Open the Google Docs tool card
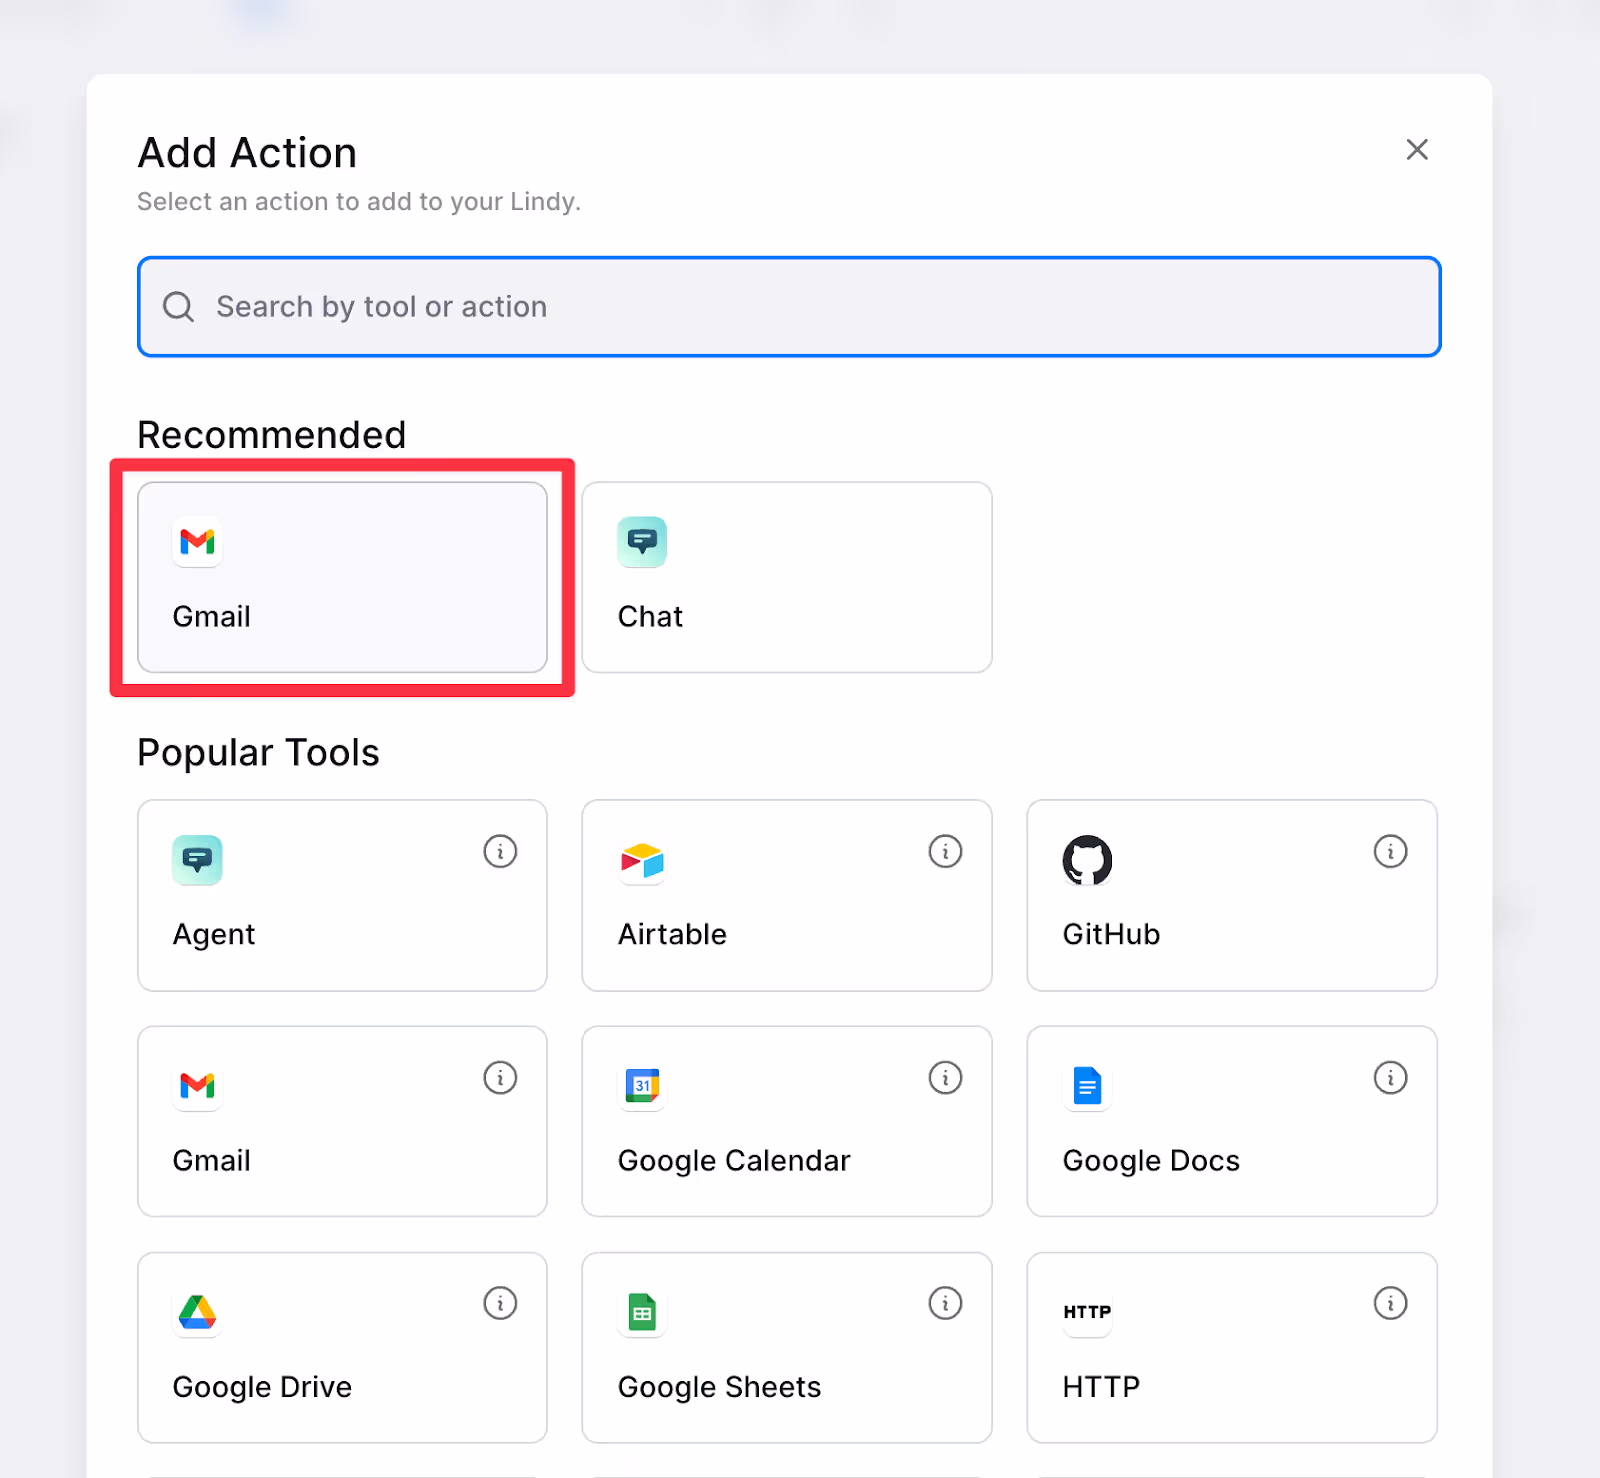This screenshot has width=1600, height=1478. click(x=1232, y=1121)
